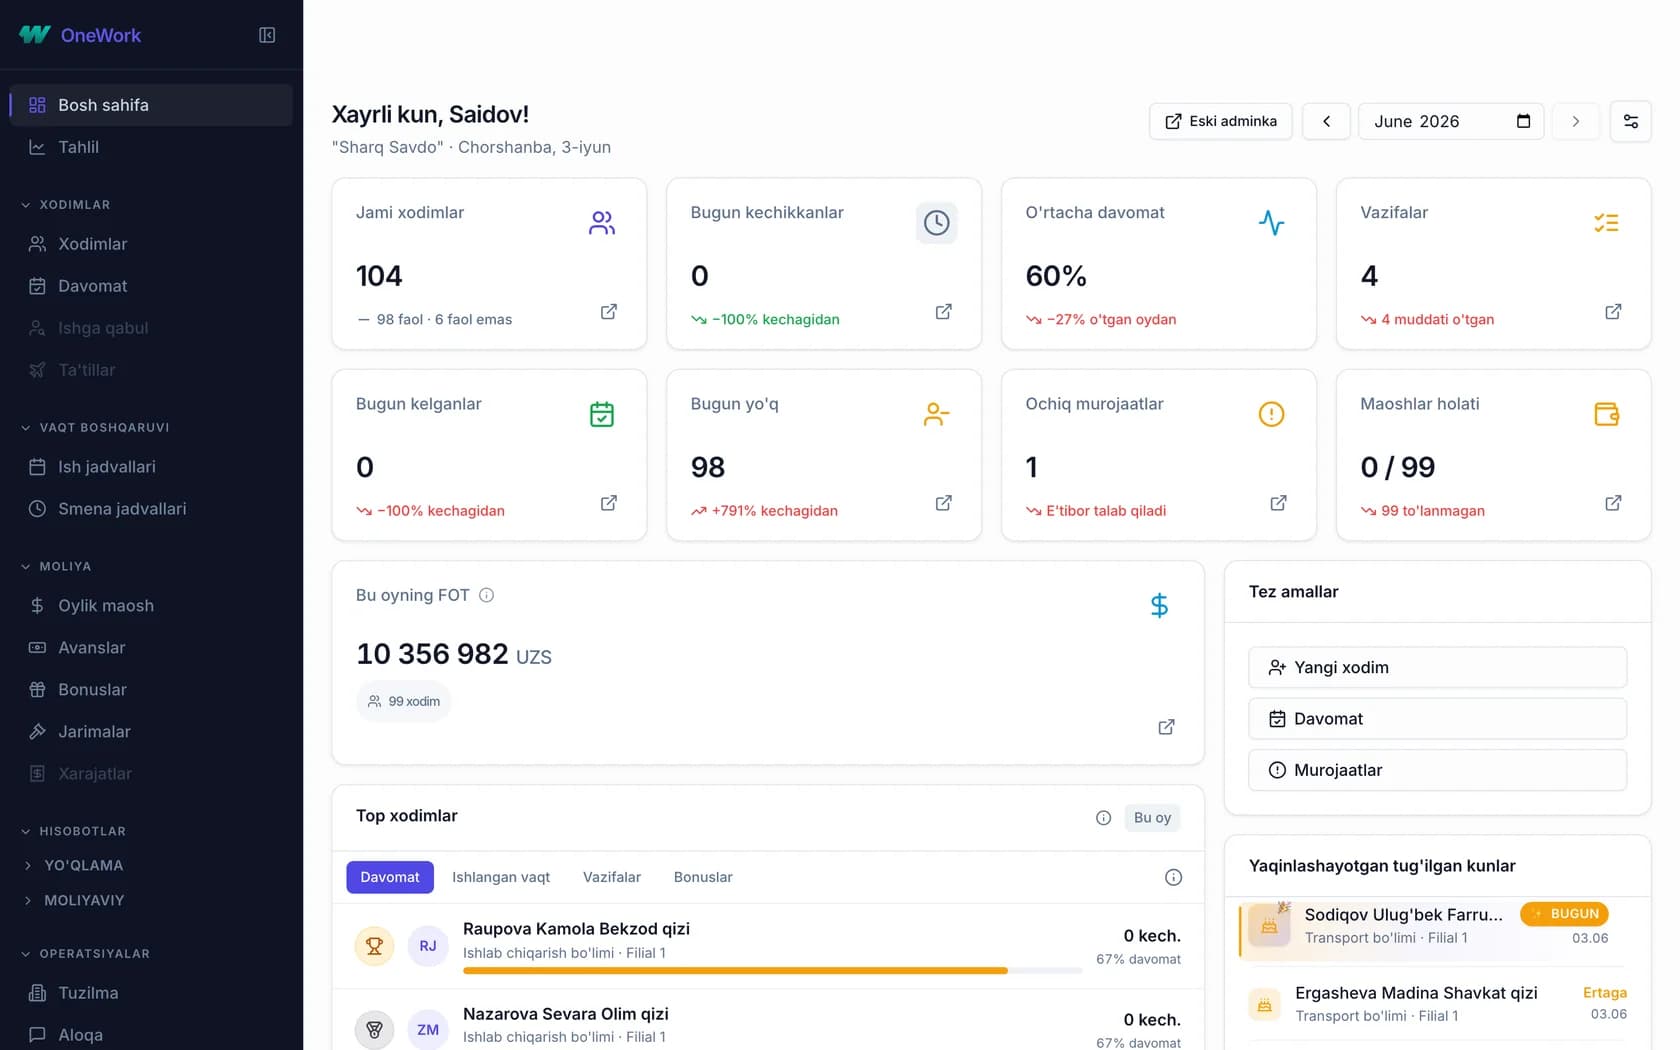Click the 99 xodim chip
The height and width of the screenshot is (1050, 1680).
[404, 702]
